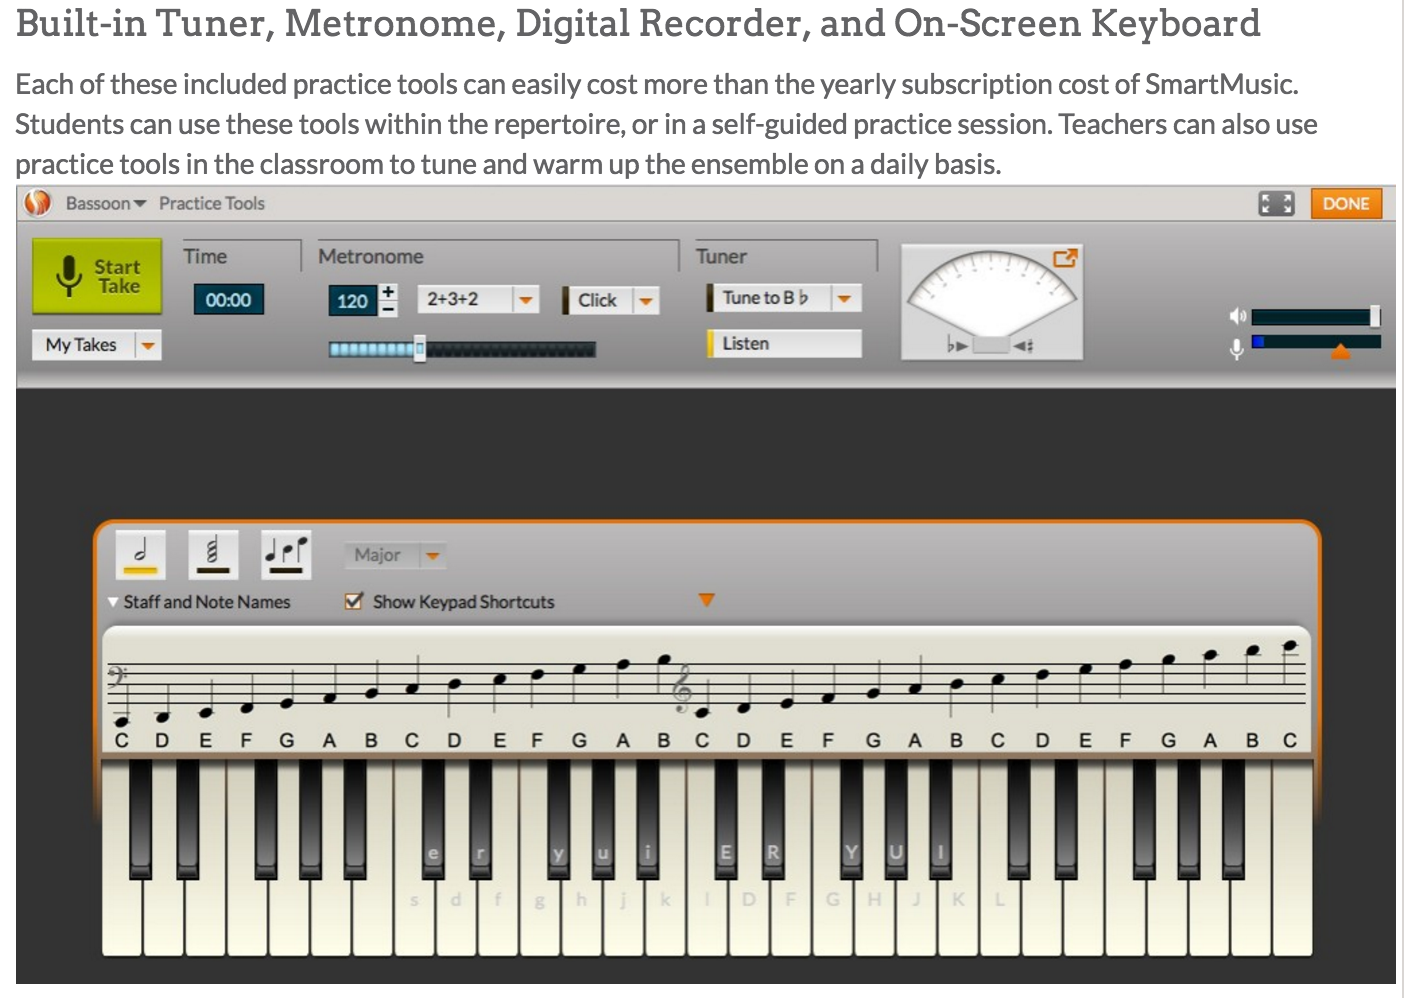Open the Bassoon instrument dropdown
Screen dimensions: 1410x998
point(106,204)
